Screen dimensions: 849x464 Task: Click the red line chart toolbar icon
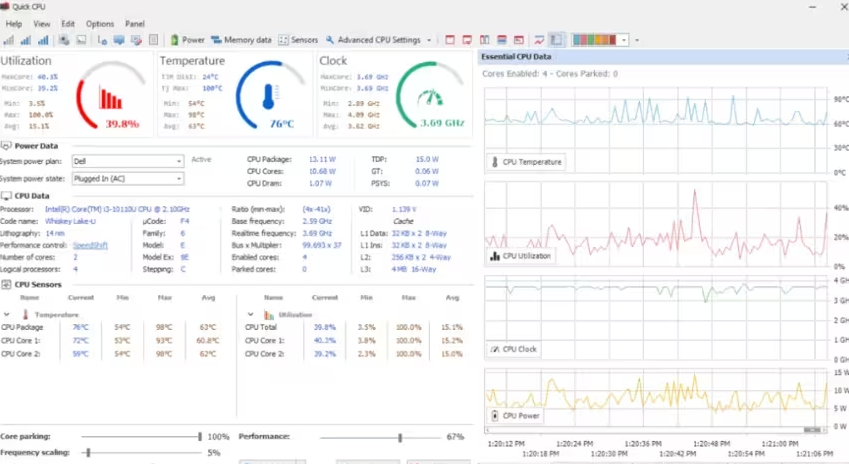(x=539, y=40)
